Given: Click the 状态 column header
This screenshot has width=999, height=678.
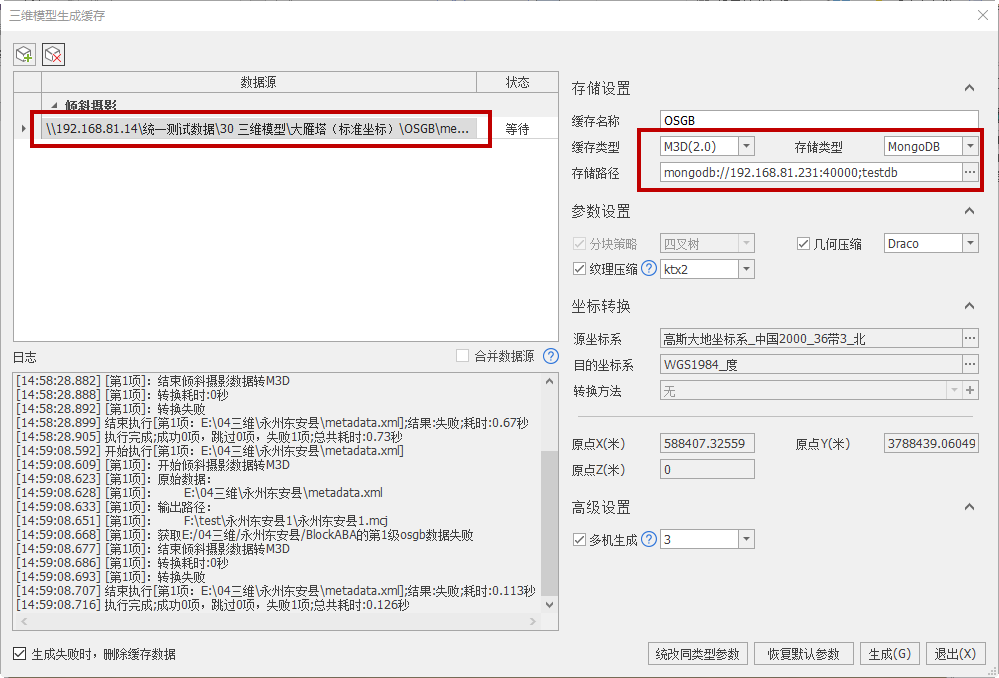Looking at the screenshot, I should click(517, 82).
